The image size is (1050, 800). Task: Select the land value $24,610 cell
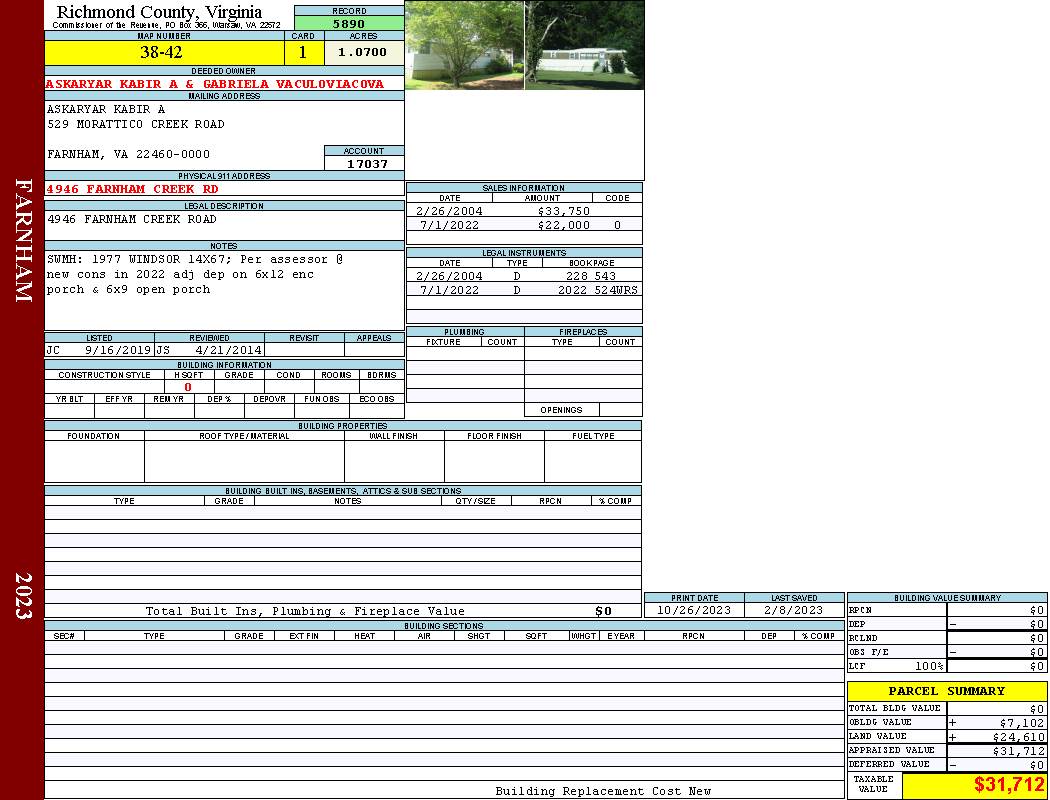[x=1004, y=736]
